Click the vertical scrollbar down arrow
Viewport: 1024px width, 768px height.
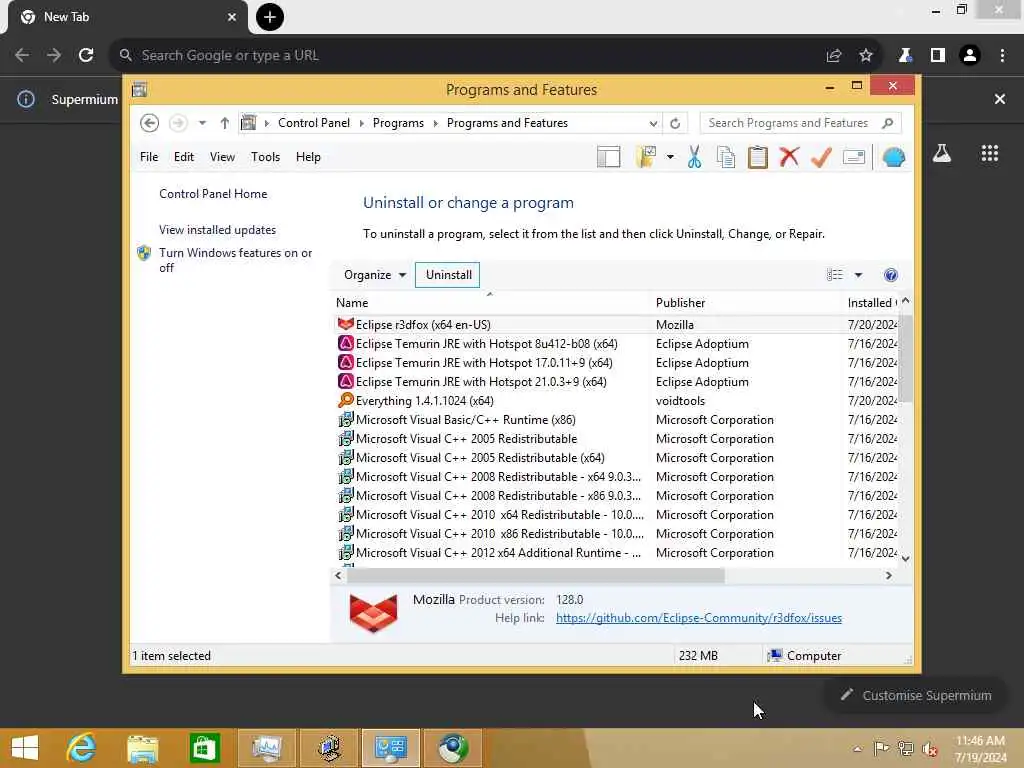pos(905,558)
